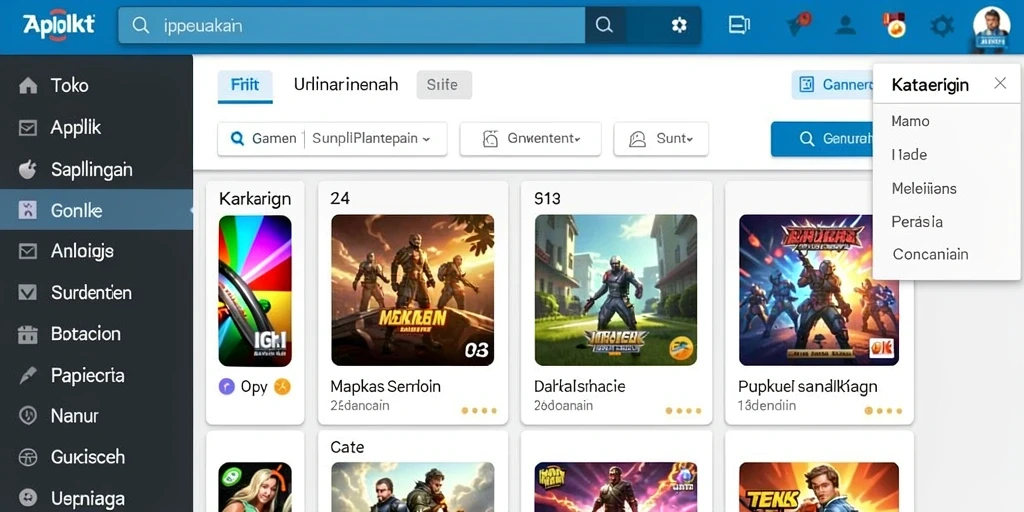Expand the SunpliPlantepain dropdown

tap(371, 138)
